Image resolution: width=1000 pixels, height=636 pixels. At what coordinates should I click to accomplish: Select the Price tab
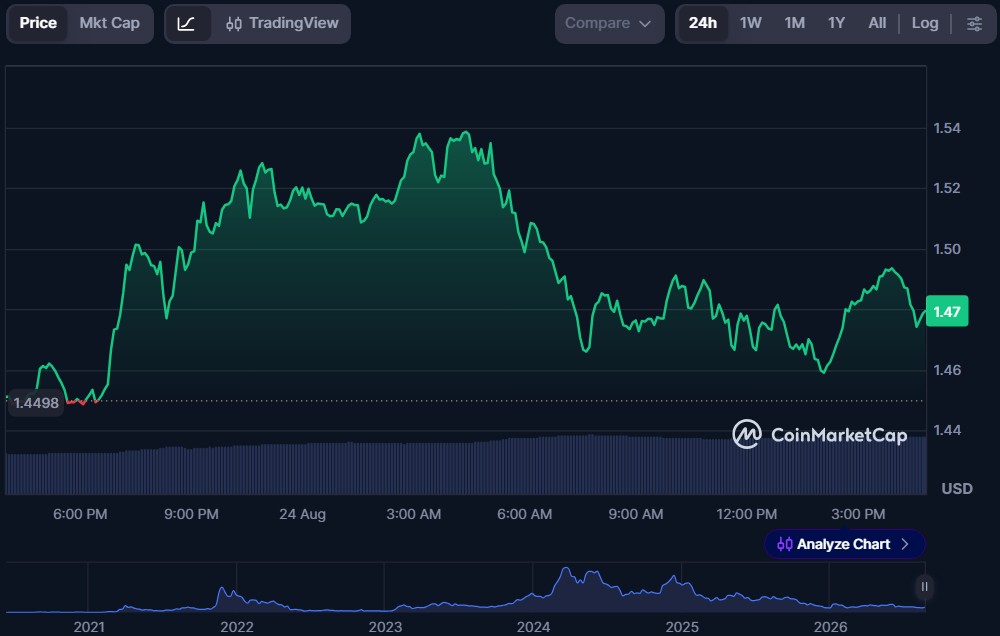(x=38, y=24)
